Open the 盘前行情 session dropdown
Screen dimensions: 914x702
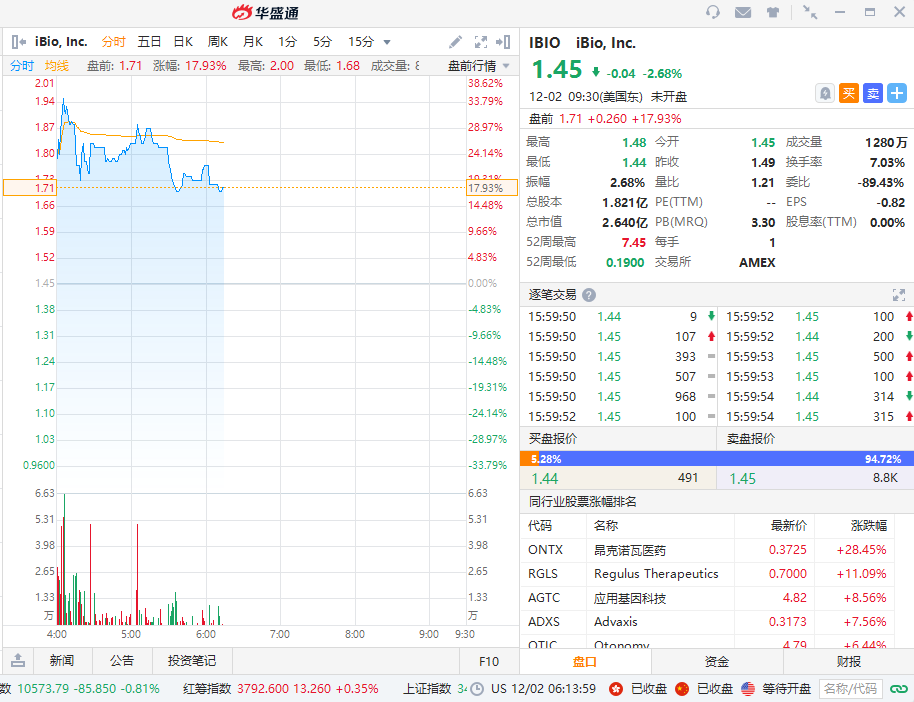pos(479,66)
